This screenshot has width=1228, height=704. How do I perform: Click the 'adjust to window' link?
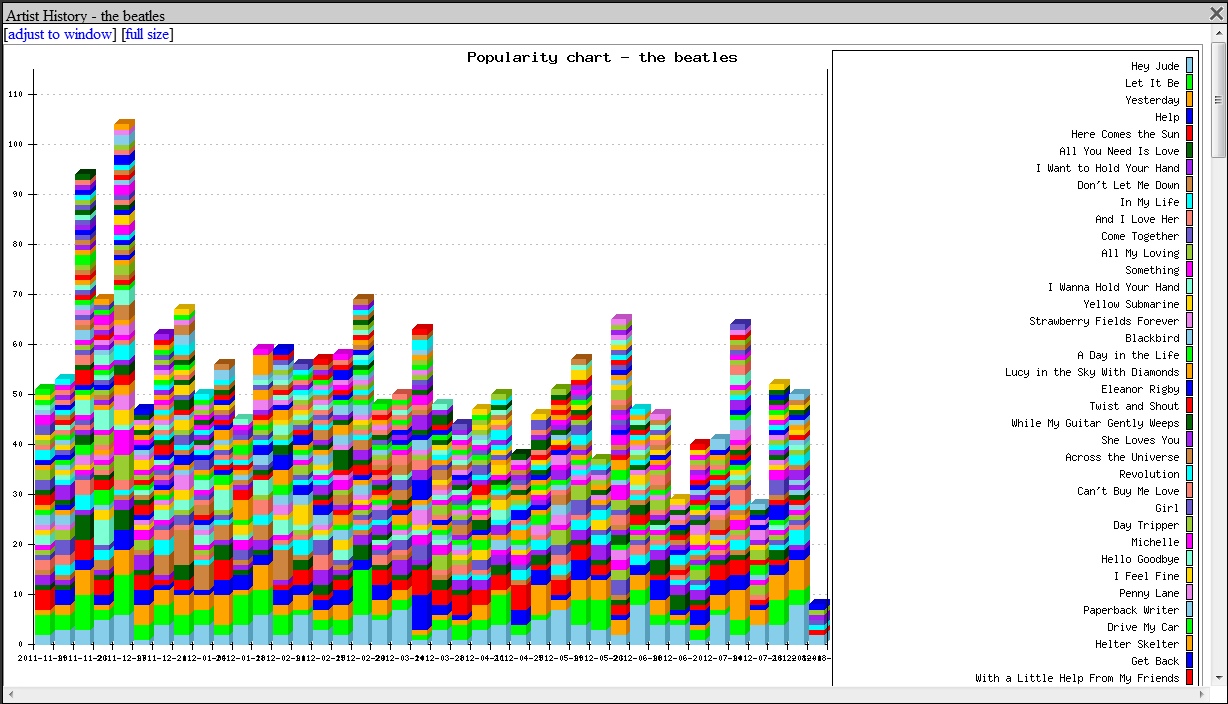[x=60, y=34]
